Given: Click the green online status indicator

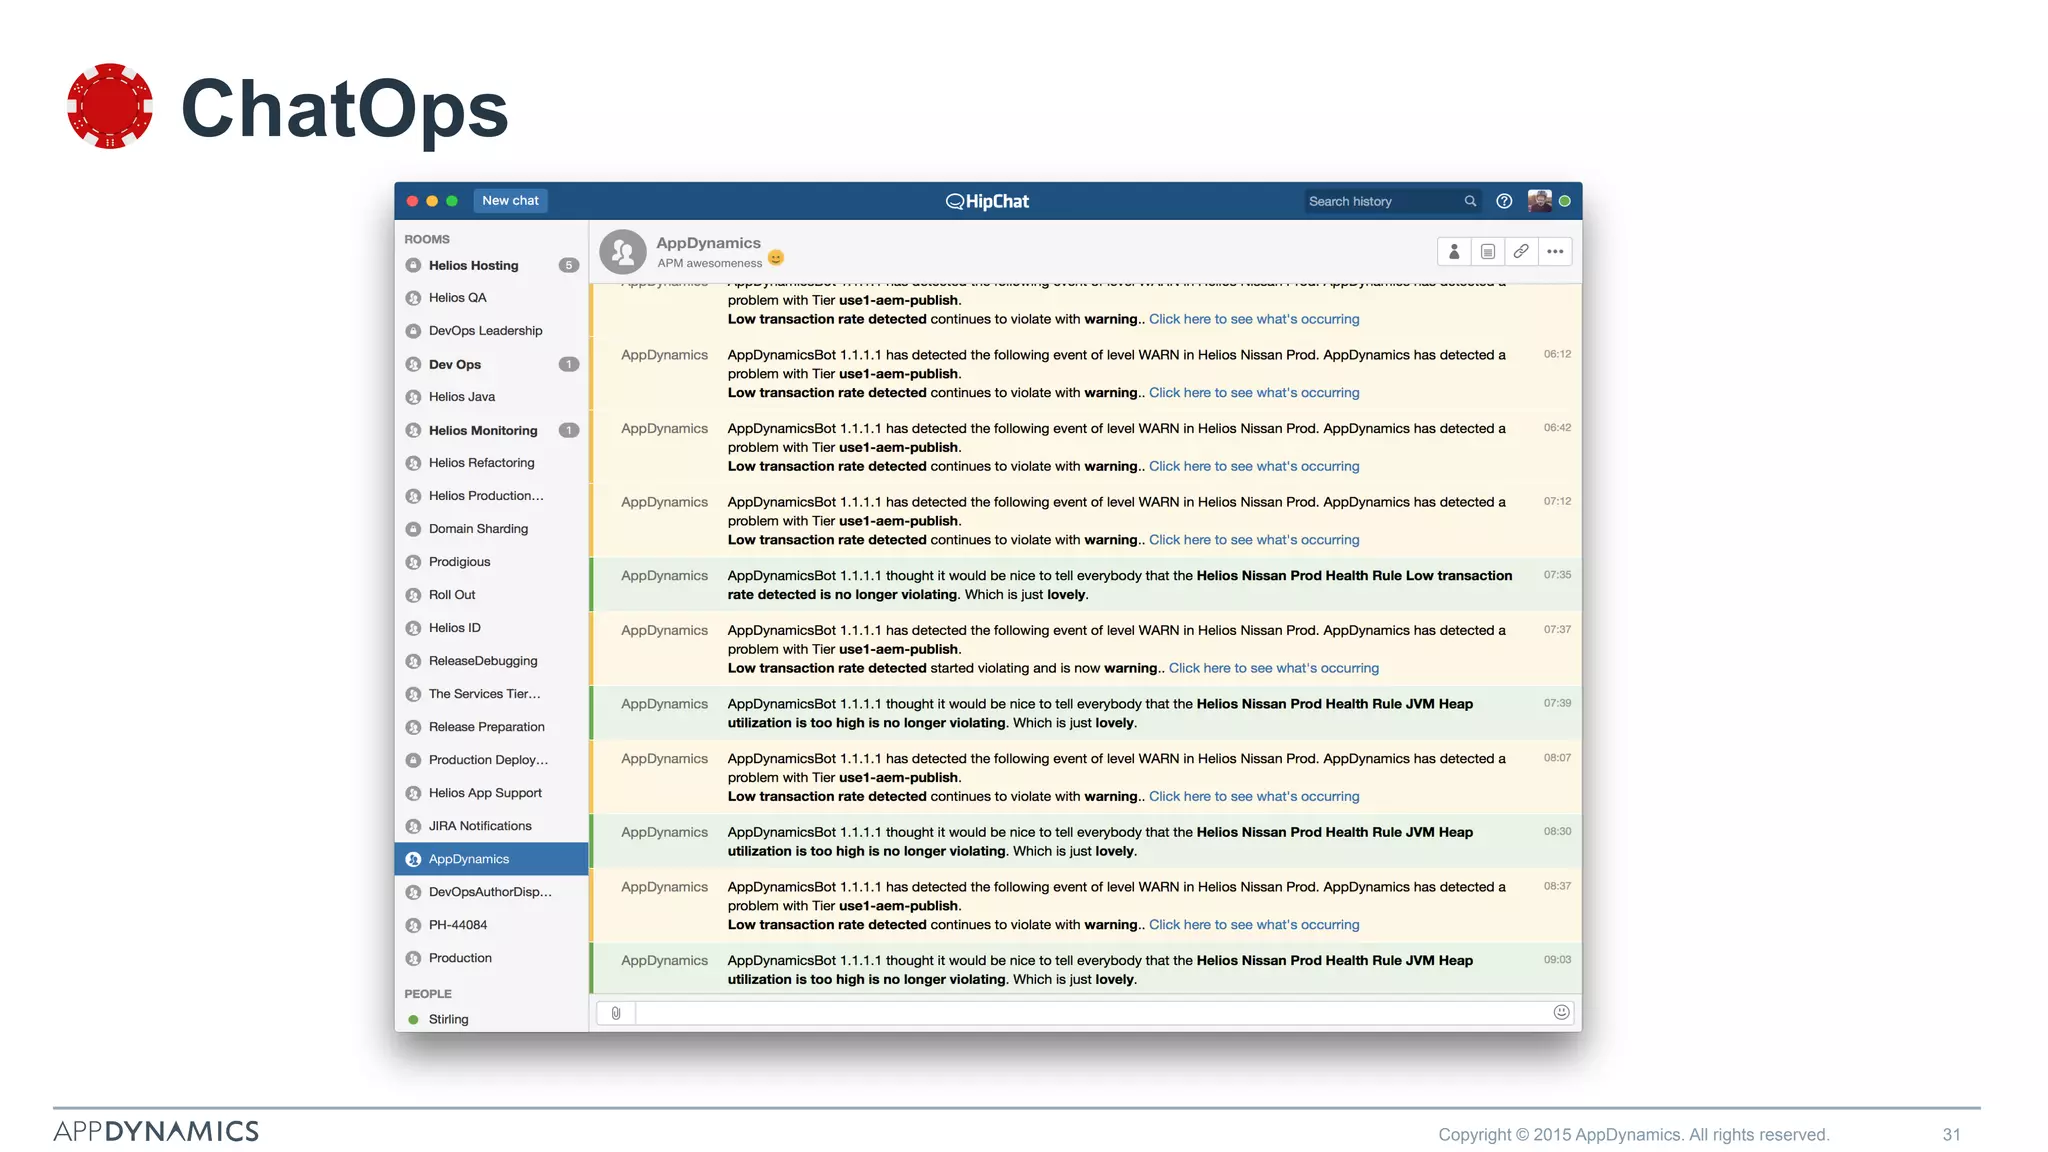Looking at the screenshot, I should point(1565,201).
